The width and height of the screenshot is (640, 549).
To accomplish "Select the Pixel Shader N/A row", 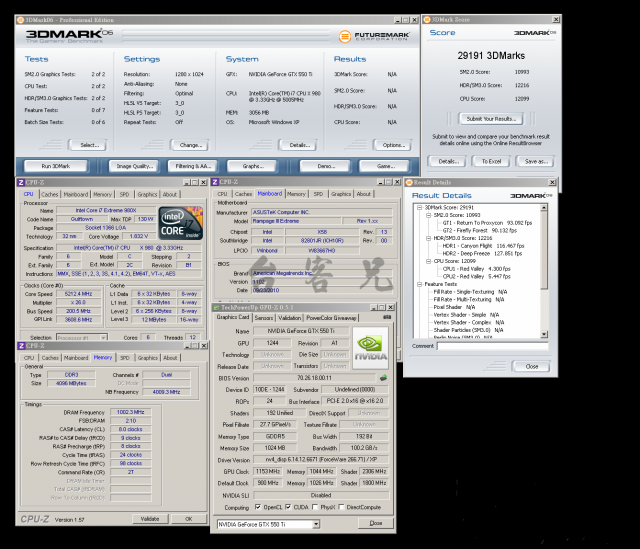I will (x=454, y=307).
